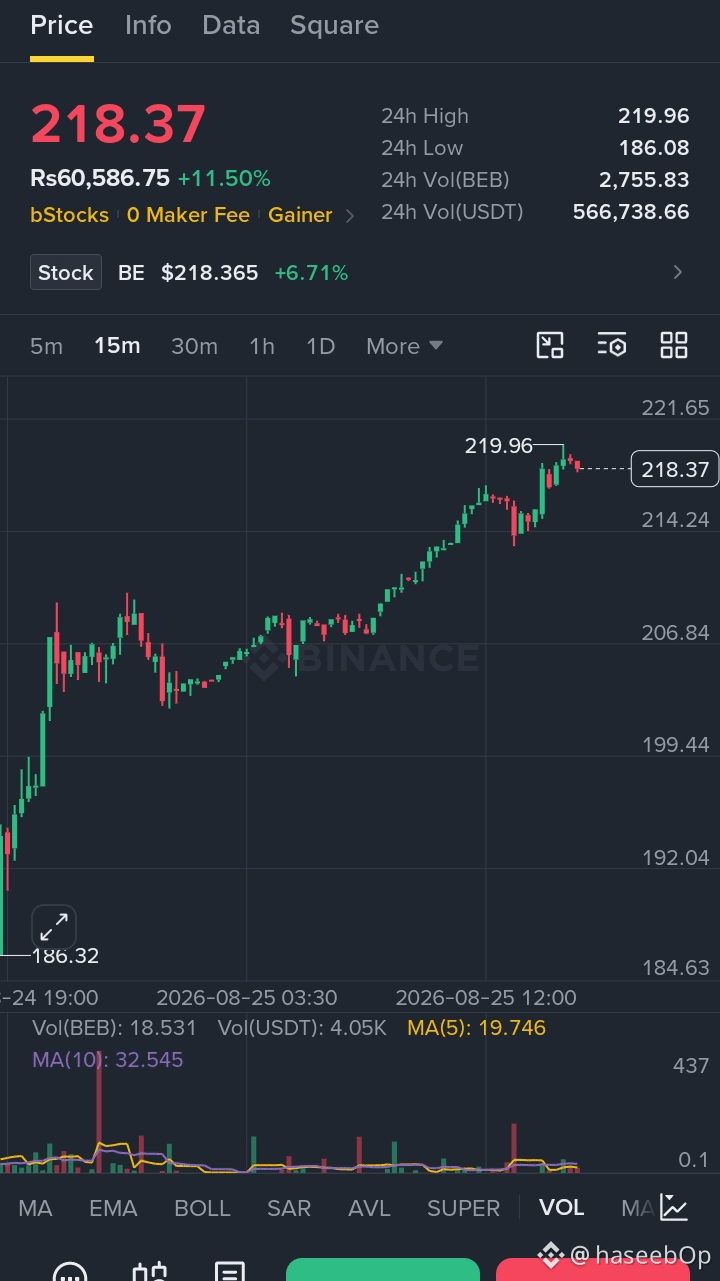Tap the 2026-08-25 12:00 time label
720x1281 pixels.
click(x=486, y=998)
